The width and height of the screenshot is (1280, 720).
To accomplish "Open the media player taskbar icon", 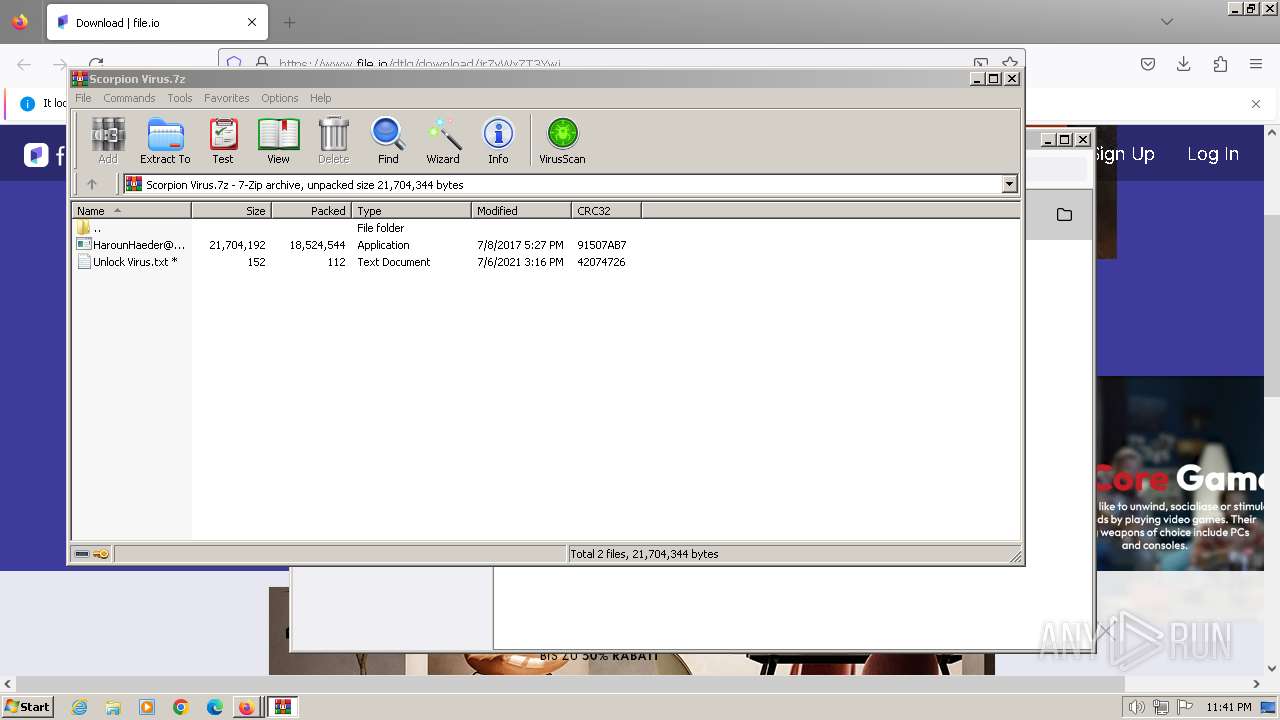I will tap(147, 707).
